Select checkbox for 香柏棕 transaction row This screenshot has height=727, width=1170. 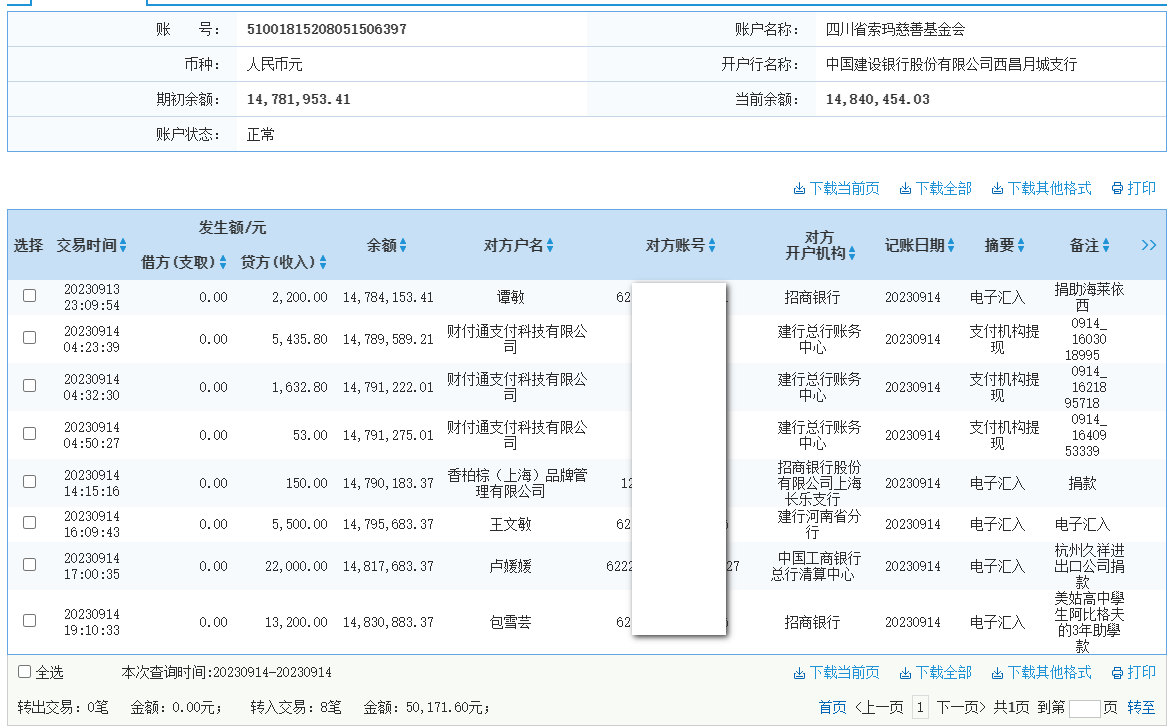[30, 481]
